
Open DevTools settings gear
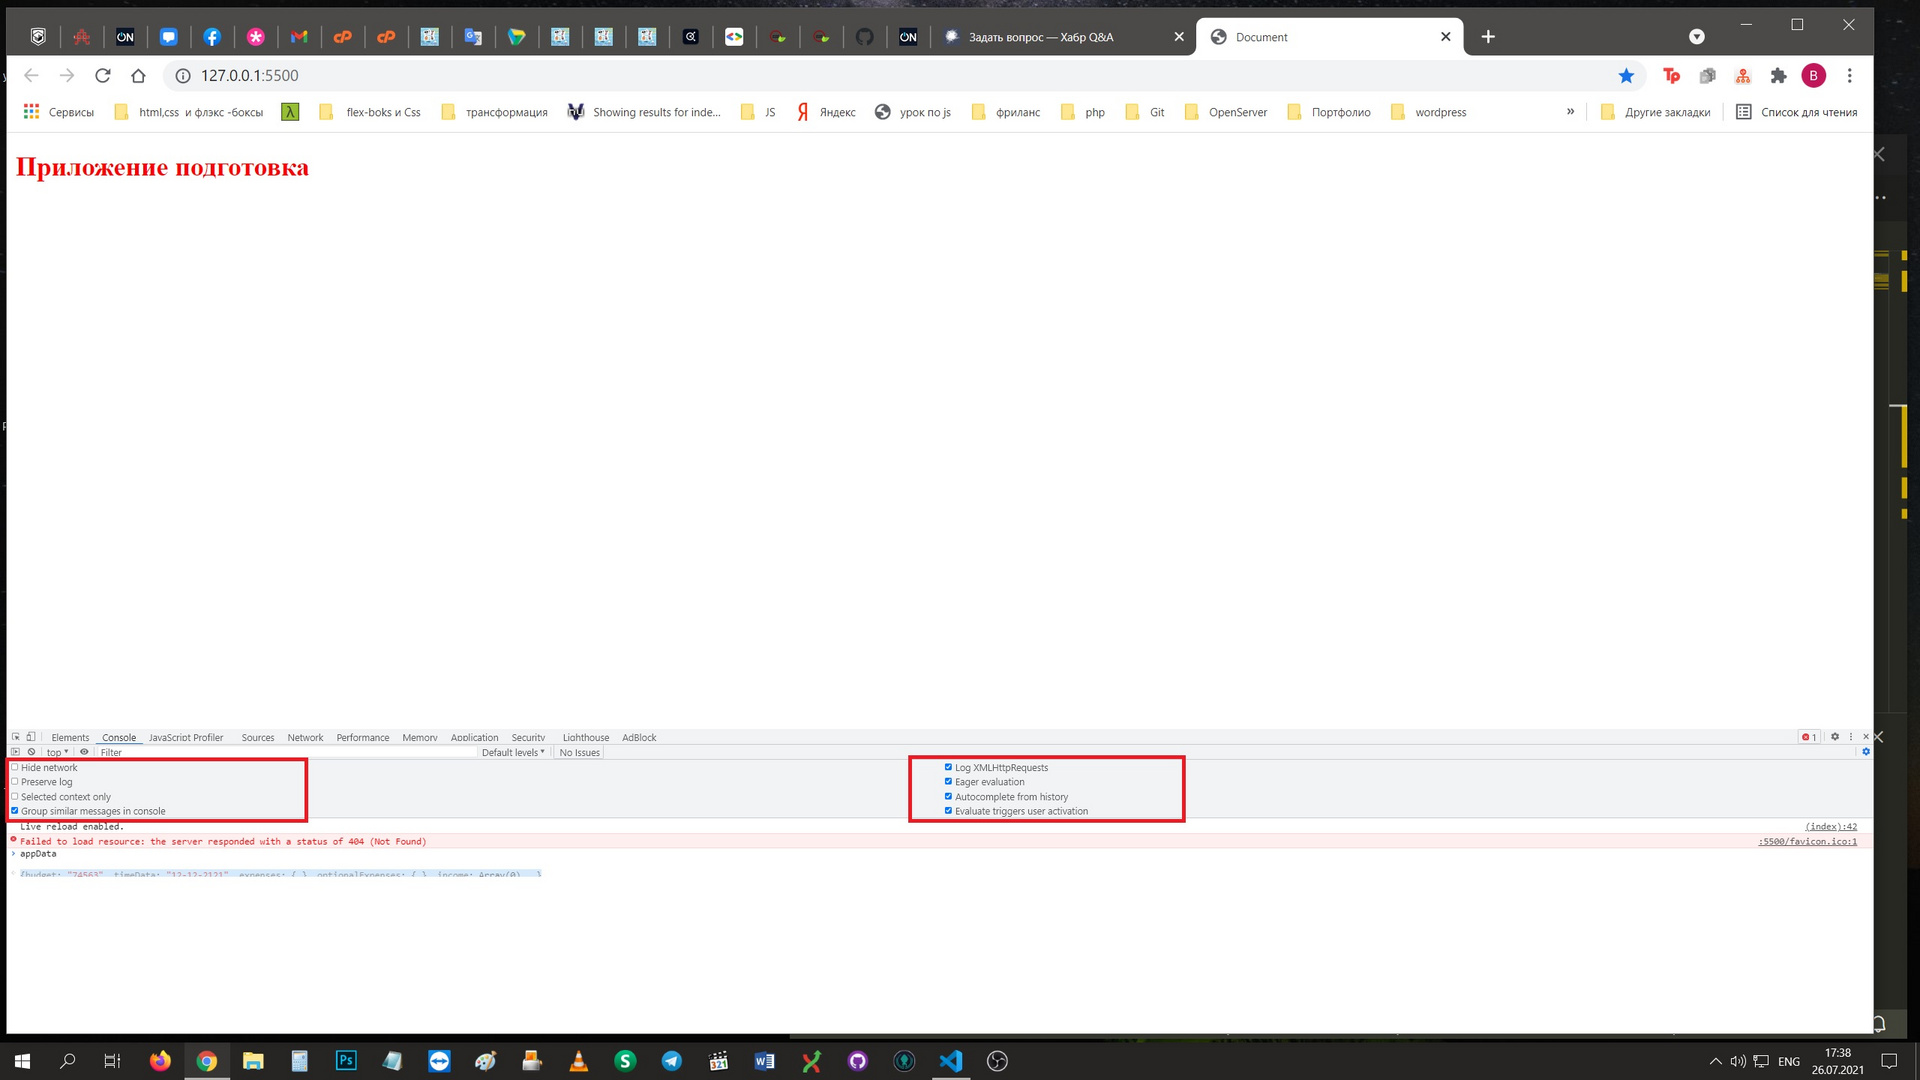coord(1835,737)
